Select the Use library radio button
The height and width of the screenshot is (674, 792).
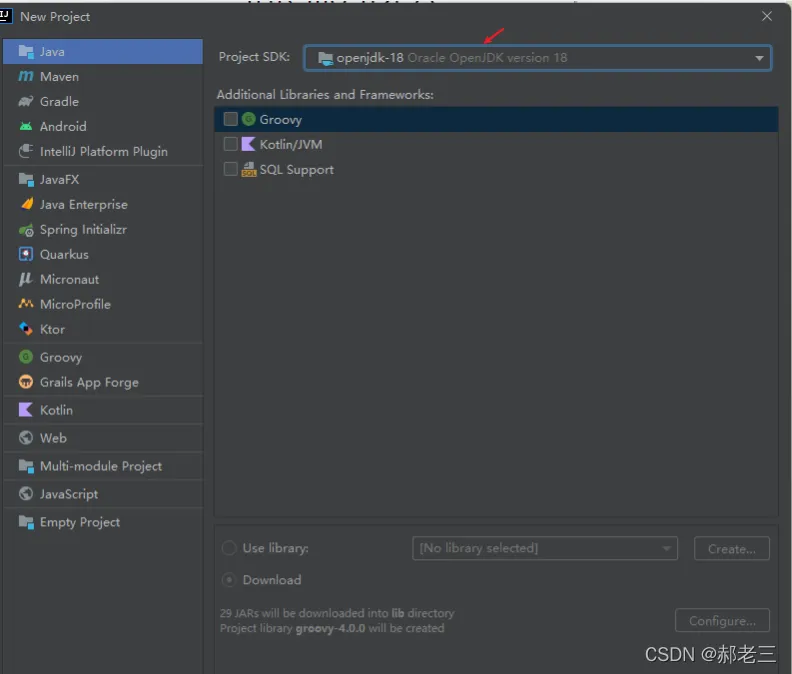pyautogui.click(x=229, y=548)
